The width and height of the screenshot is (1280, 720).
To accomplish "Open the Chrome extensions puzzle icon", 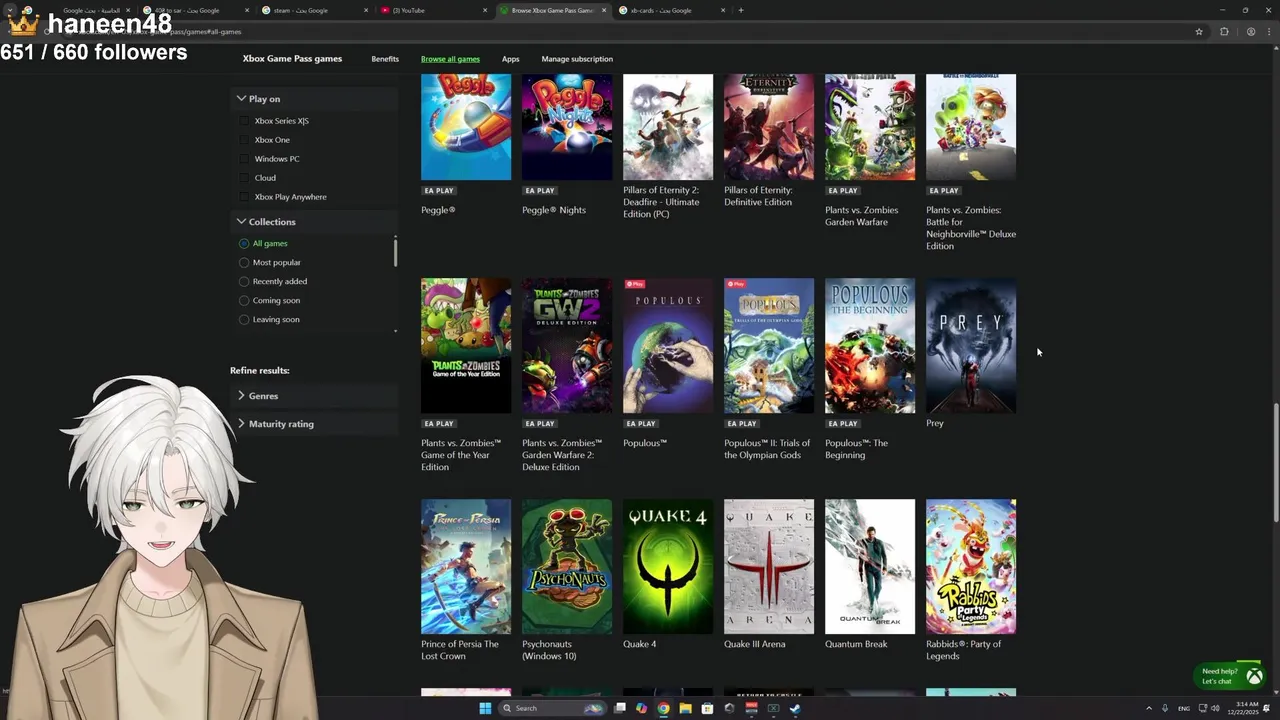I will coord(1224,31).
